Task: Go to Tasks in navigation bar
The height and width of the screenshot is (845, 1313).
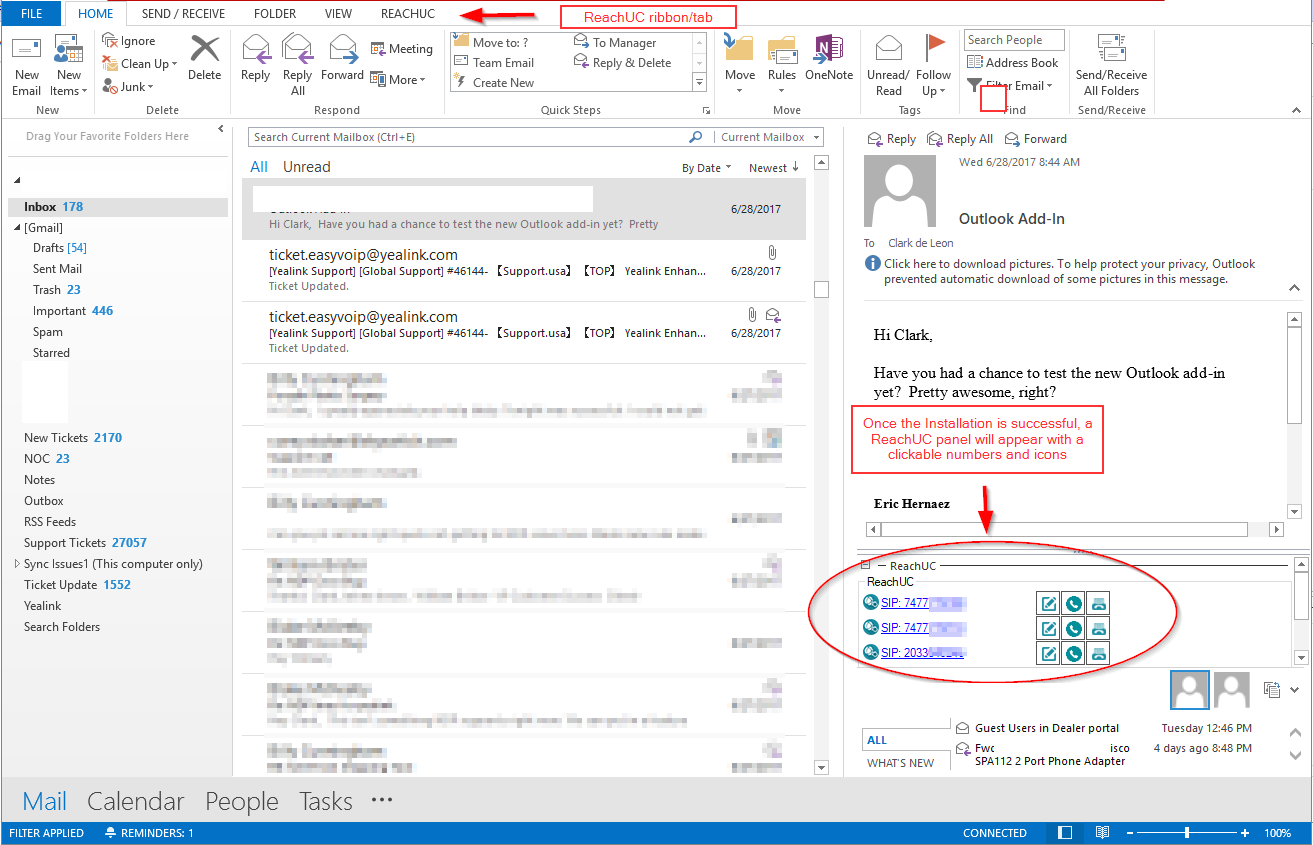Action: [326, 801]
